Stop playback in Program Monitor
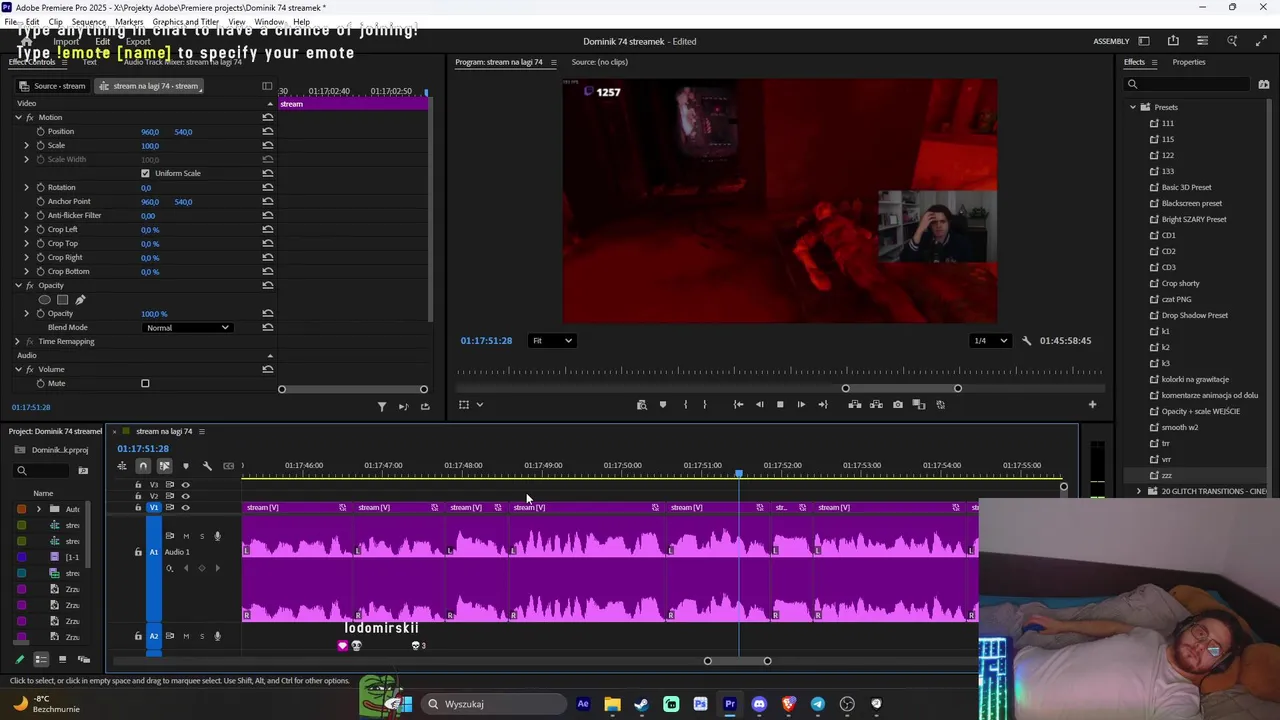The height and width of the screenshot is (720, 1280). click(x=780, y=405)
